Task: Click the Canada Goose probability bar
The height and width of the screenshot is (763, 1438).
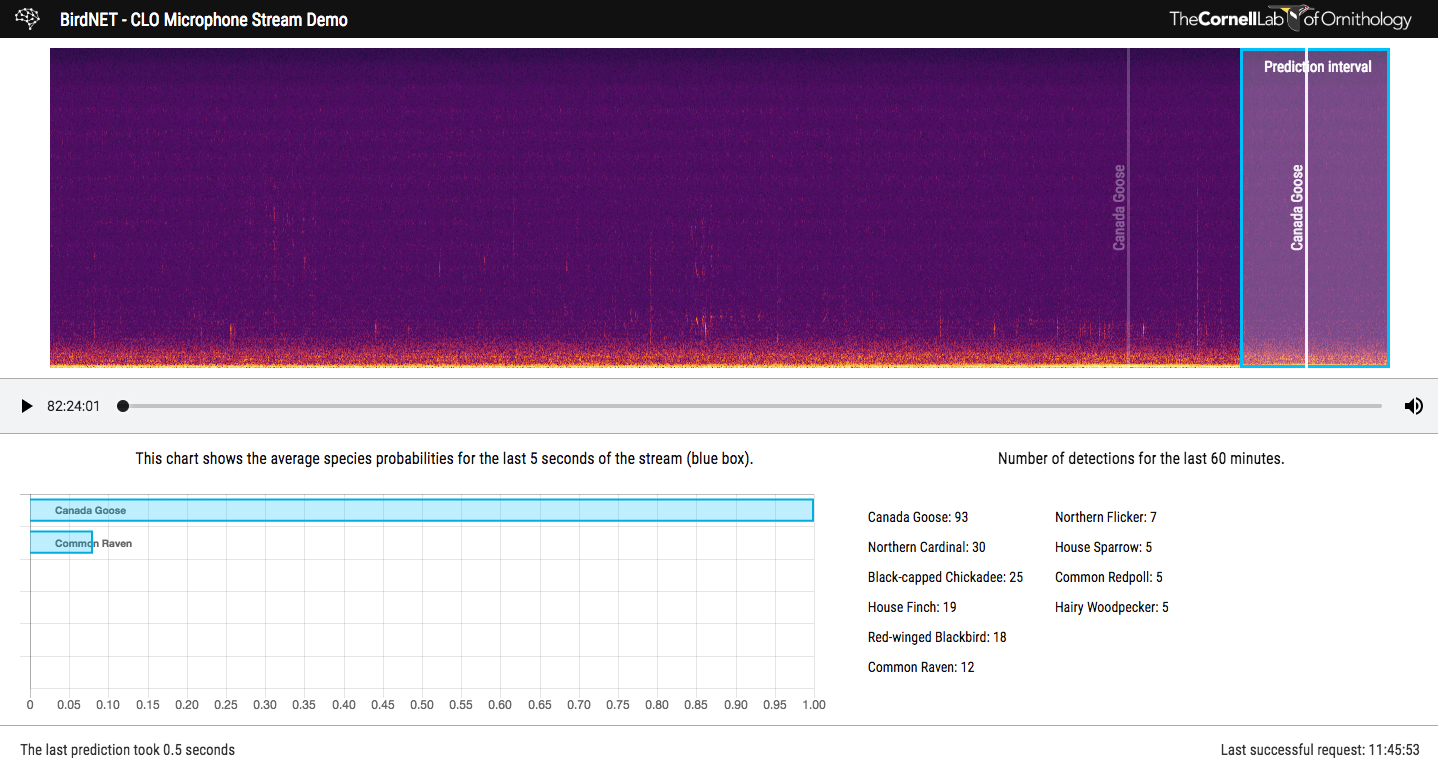Action: pos(421,510)
